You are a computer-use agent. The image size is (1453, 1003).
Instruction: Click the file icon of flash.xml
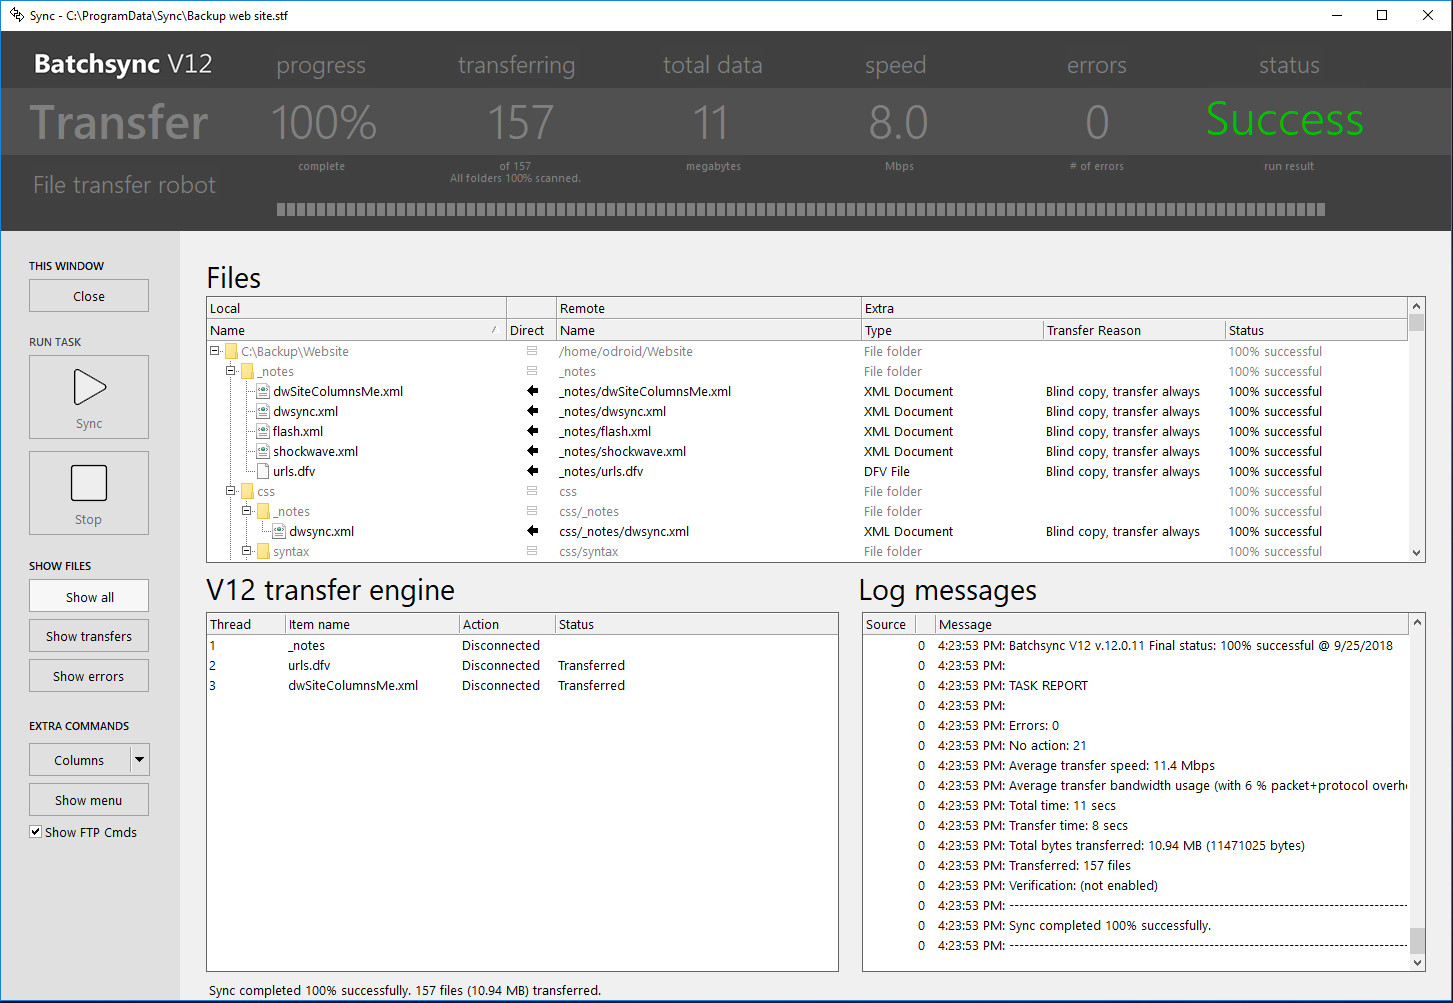263,431
